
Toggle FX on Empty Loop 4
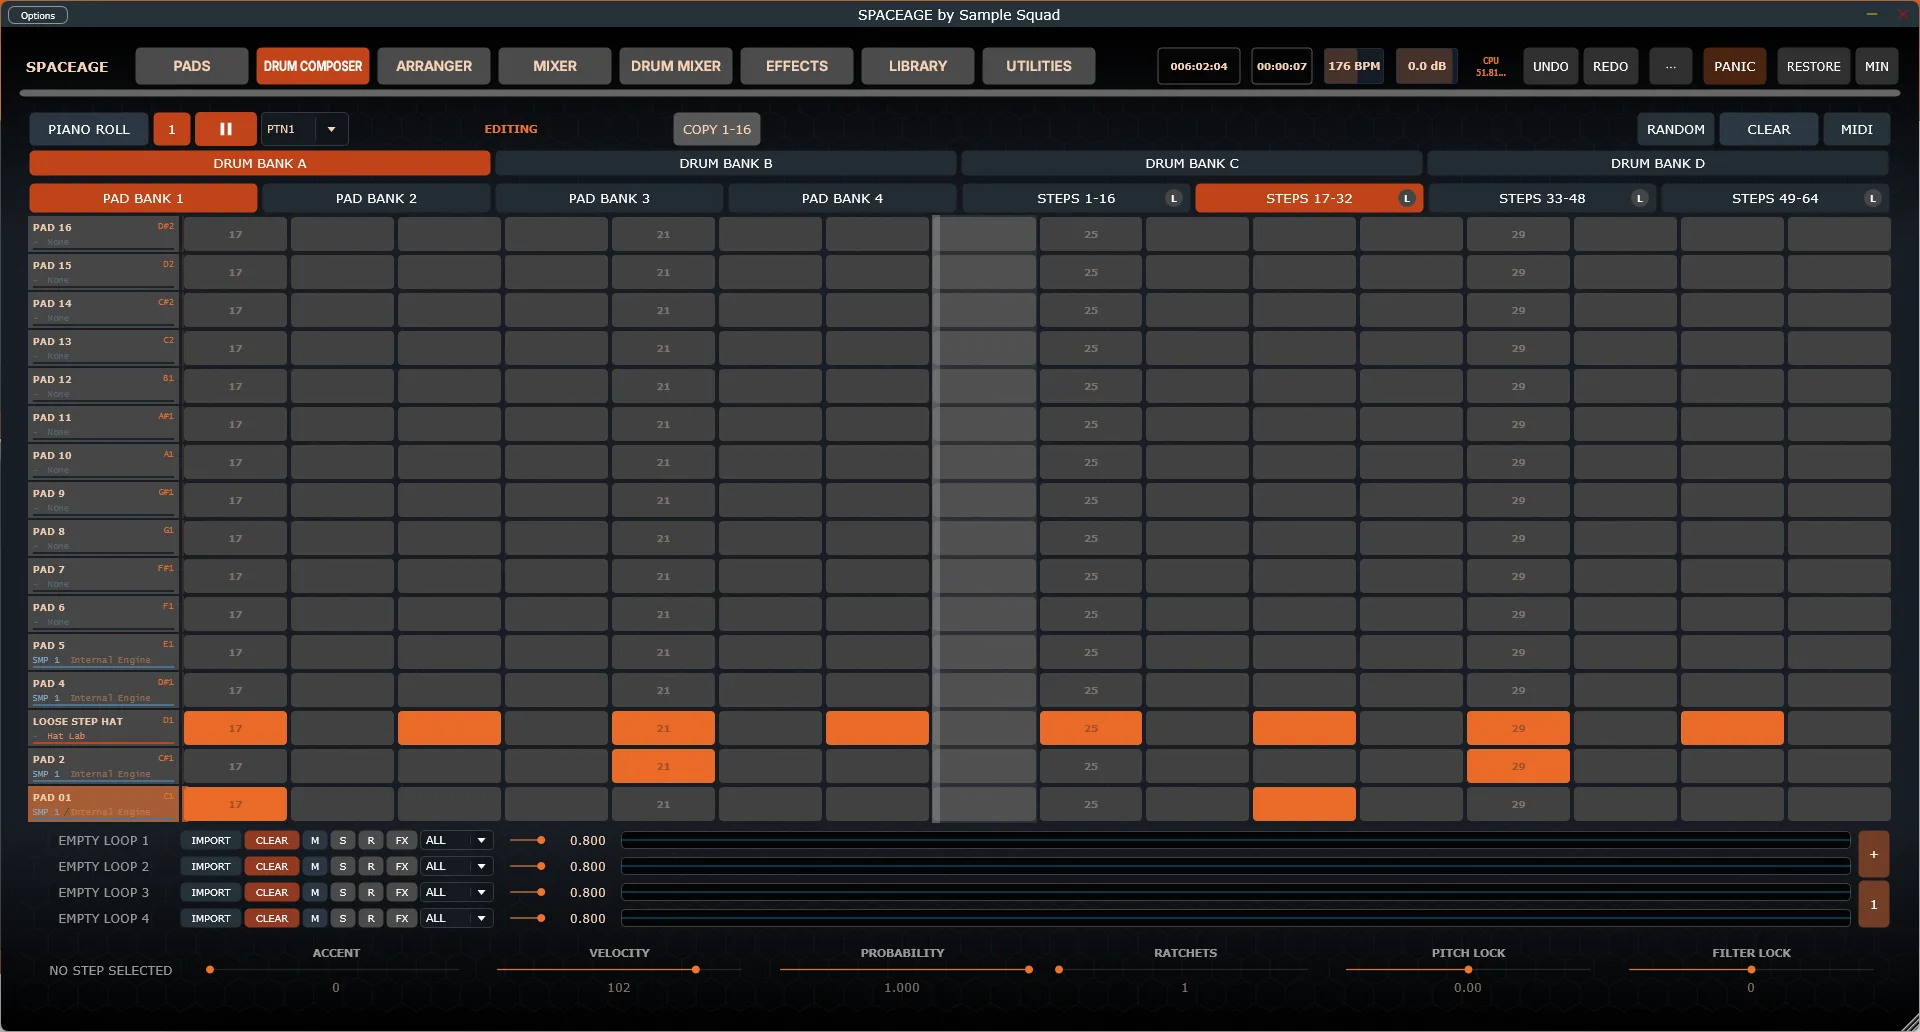click(x=402, y=919)
